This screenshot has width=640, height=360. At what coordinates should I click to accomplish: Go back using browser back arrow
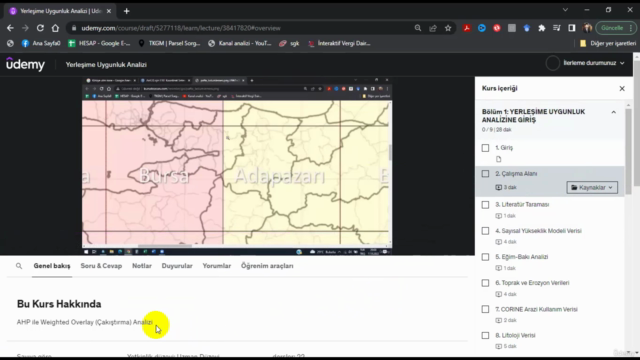pyautogui.click(x=10, y=28)
